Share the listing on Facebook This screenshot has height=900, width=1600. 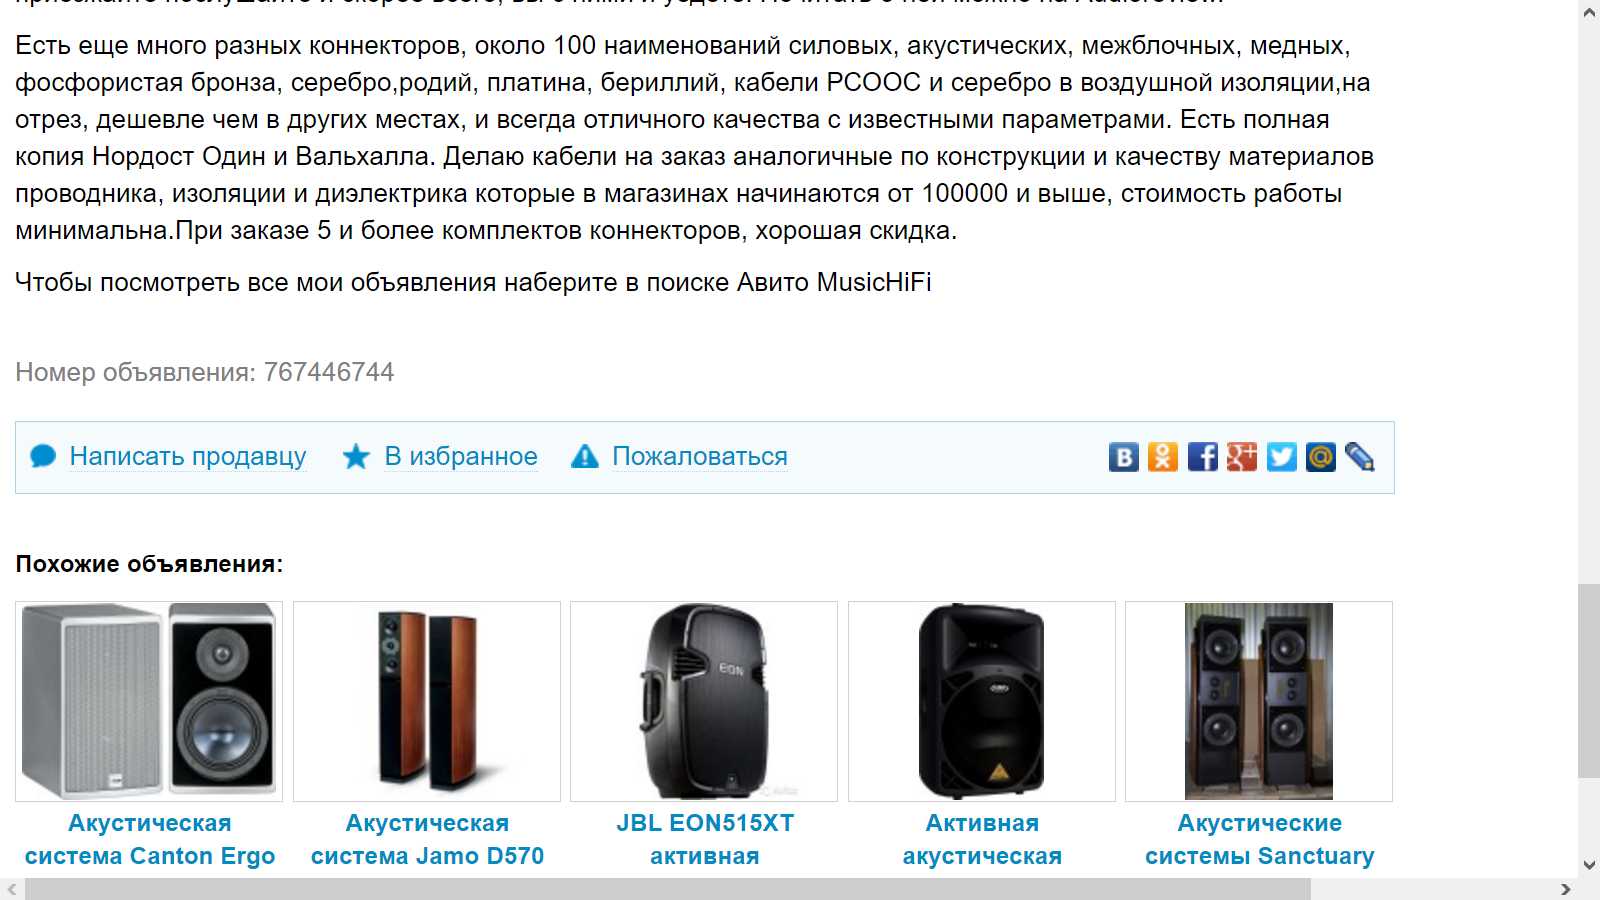coord(1202,457)
